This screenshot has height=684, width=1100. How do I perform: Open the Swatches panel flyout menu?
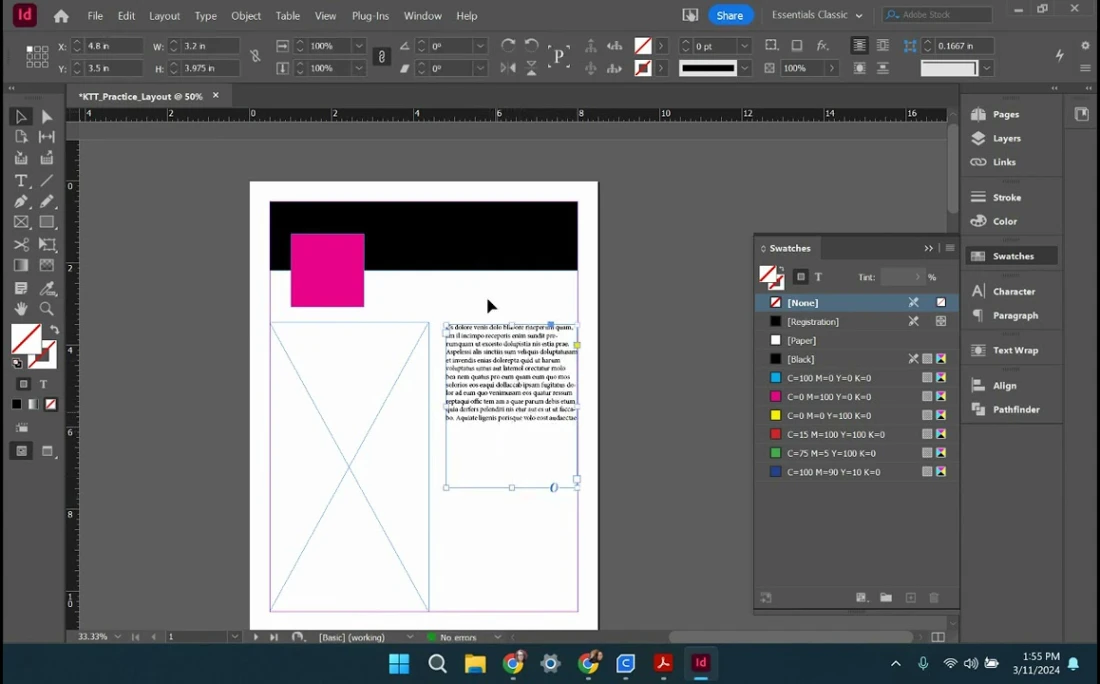pyautogui.click(x=950, y=248)
